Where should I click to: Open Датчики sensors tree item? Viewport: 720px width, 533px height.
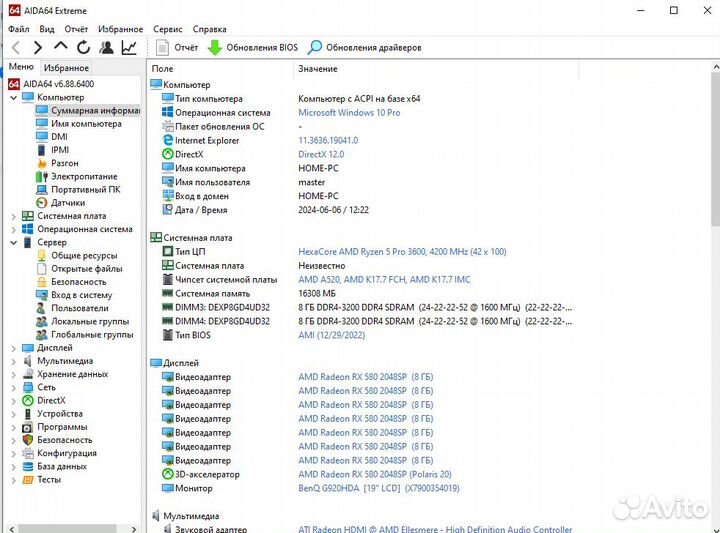61,203
